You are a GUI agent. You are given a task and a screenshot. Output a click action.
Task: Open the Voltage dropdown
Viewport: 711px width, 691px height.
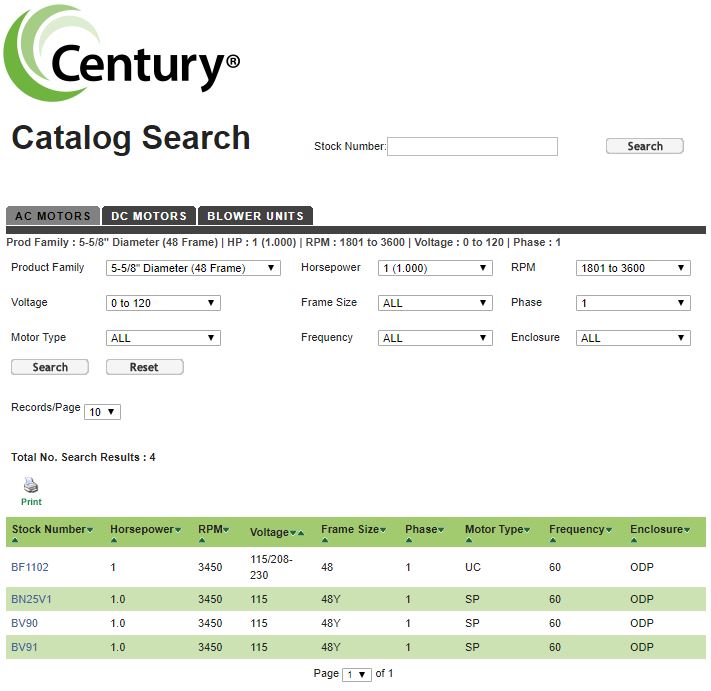tap(163, 303)
